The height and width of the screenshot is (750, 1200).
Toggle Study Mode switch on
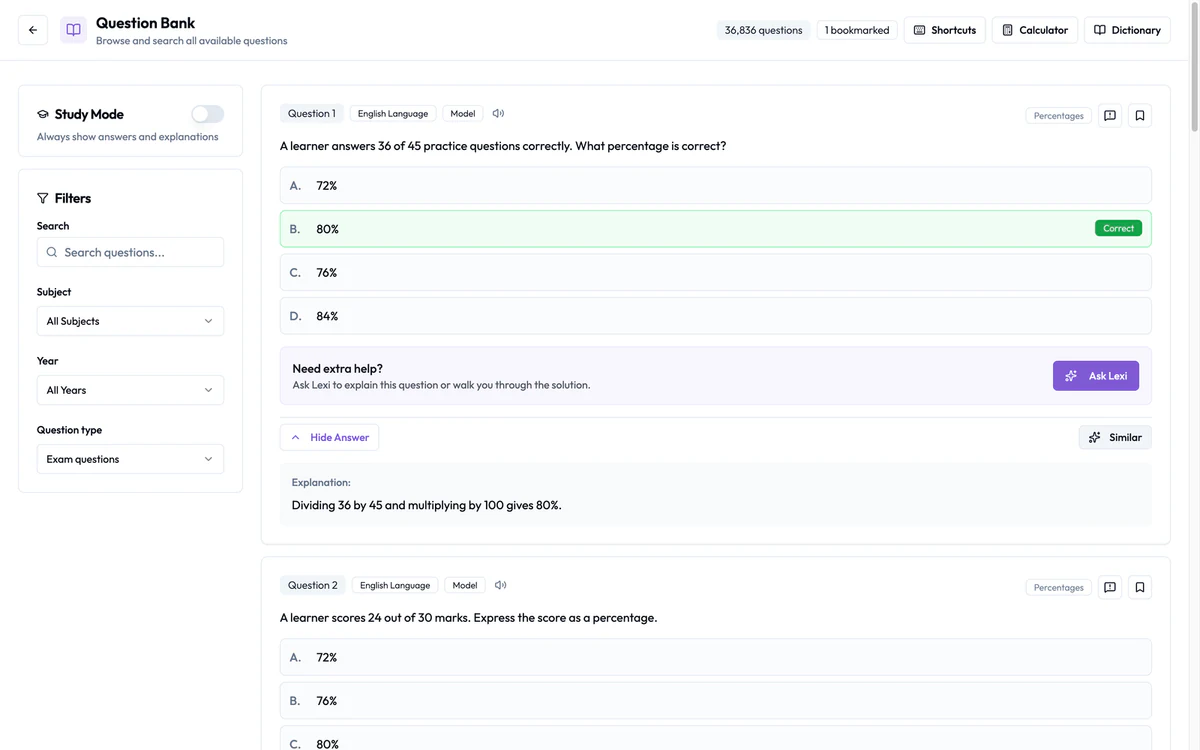coord(208,114)
